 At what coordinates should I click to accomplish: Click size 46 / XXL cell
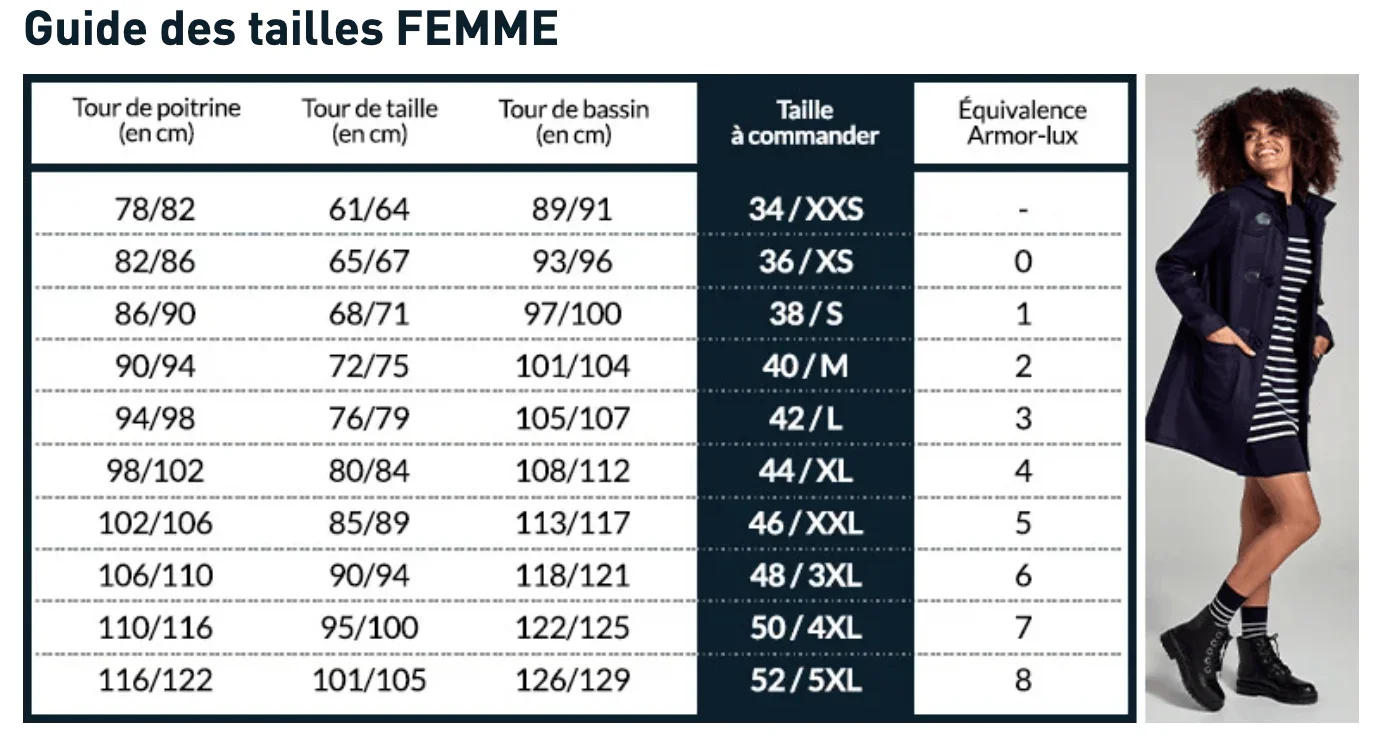[x=805, y=523]
